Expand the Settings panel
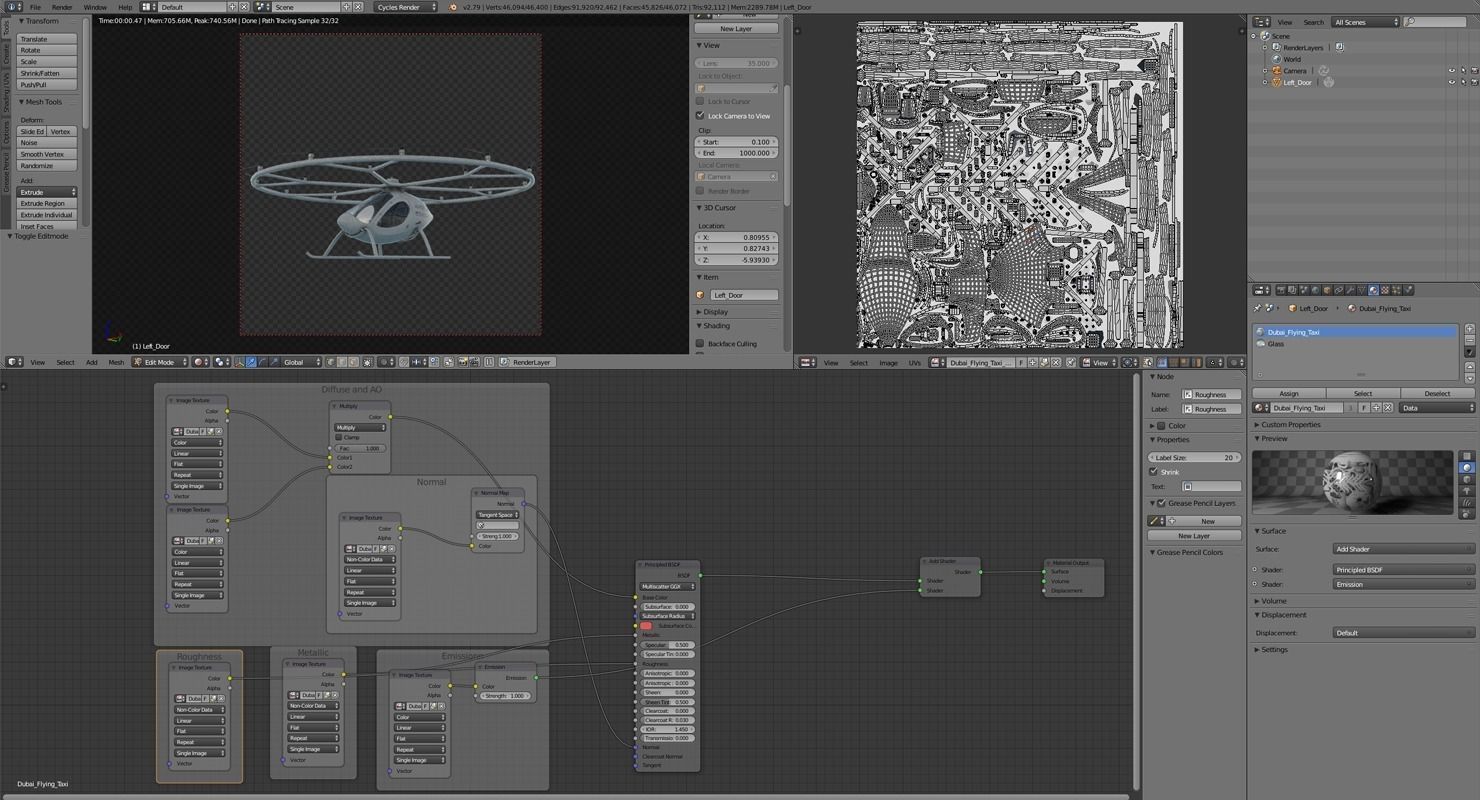This screenshot has width=1480, height=800. tap(1273, 650)
